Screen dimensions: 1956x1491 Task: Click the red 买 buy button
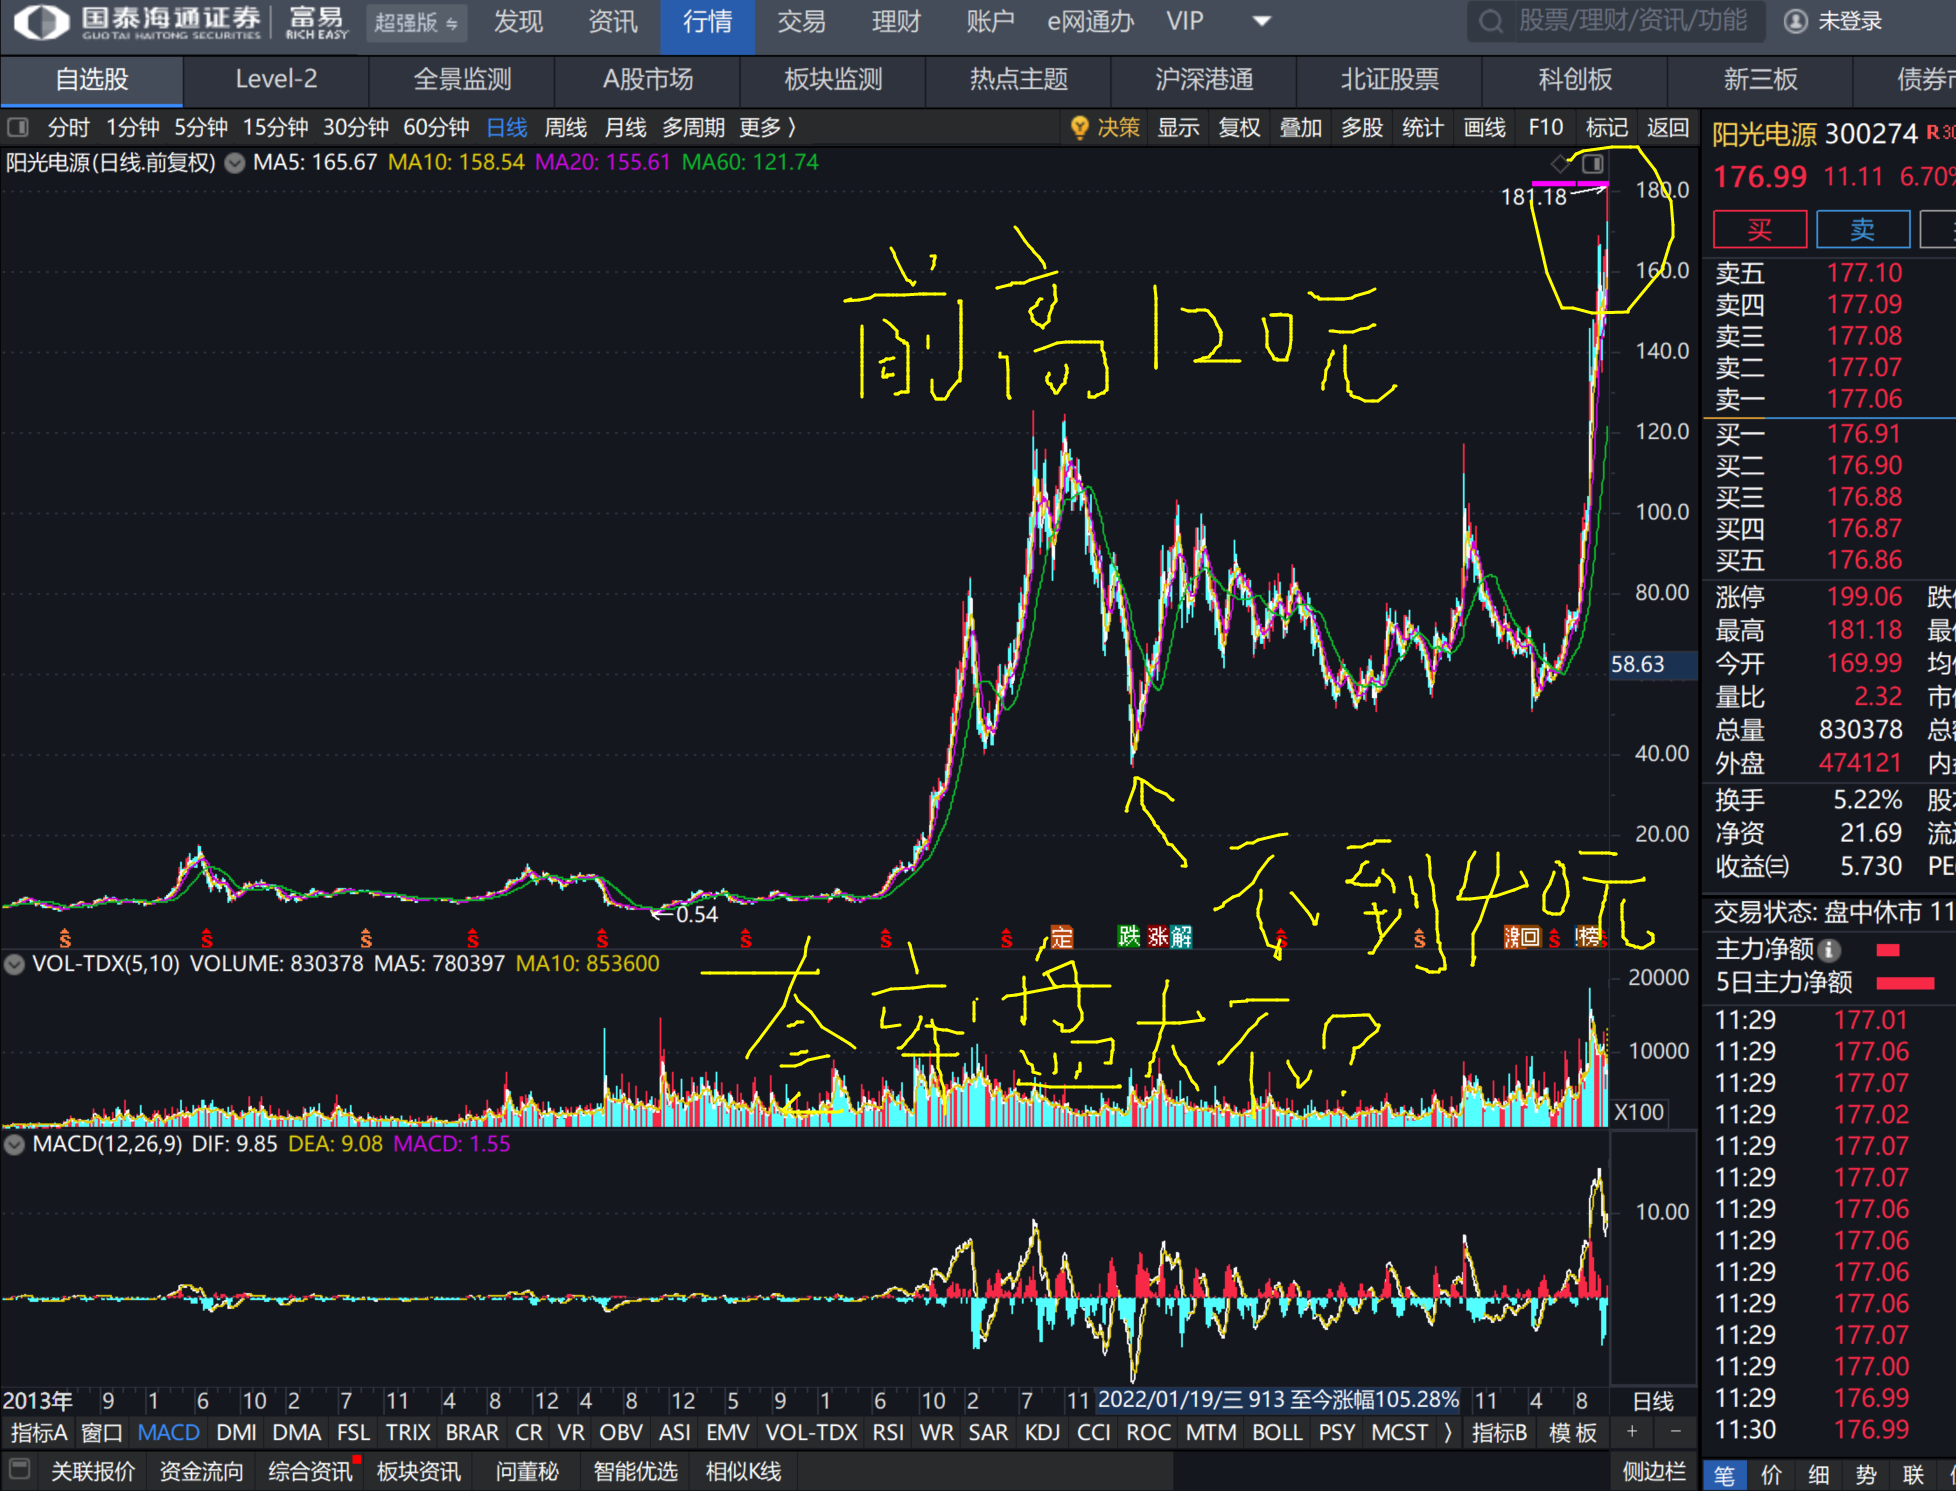pyautogui.click(x=1759, y=229)
